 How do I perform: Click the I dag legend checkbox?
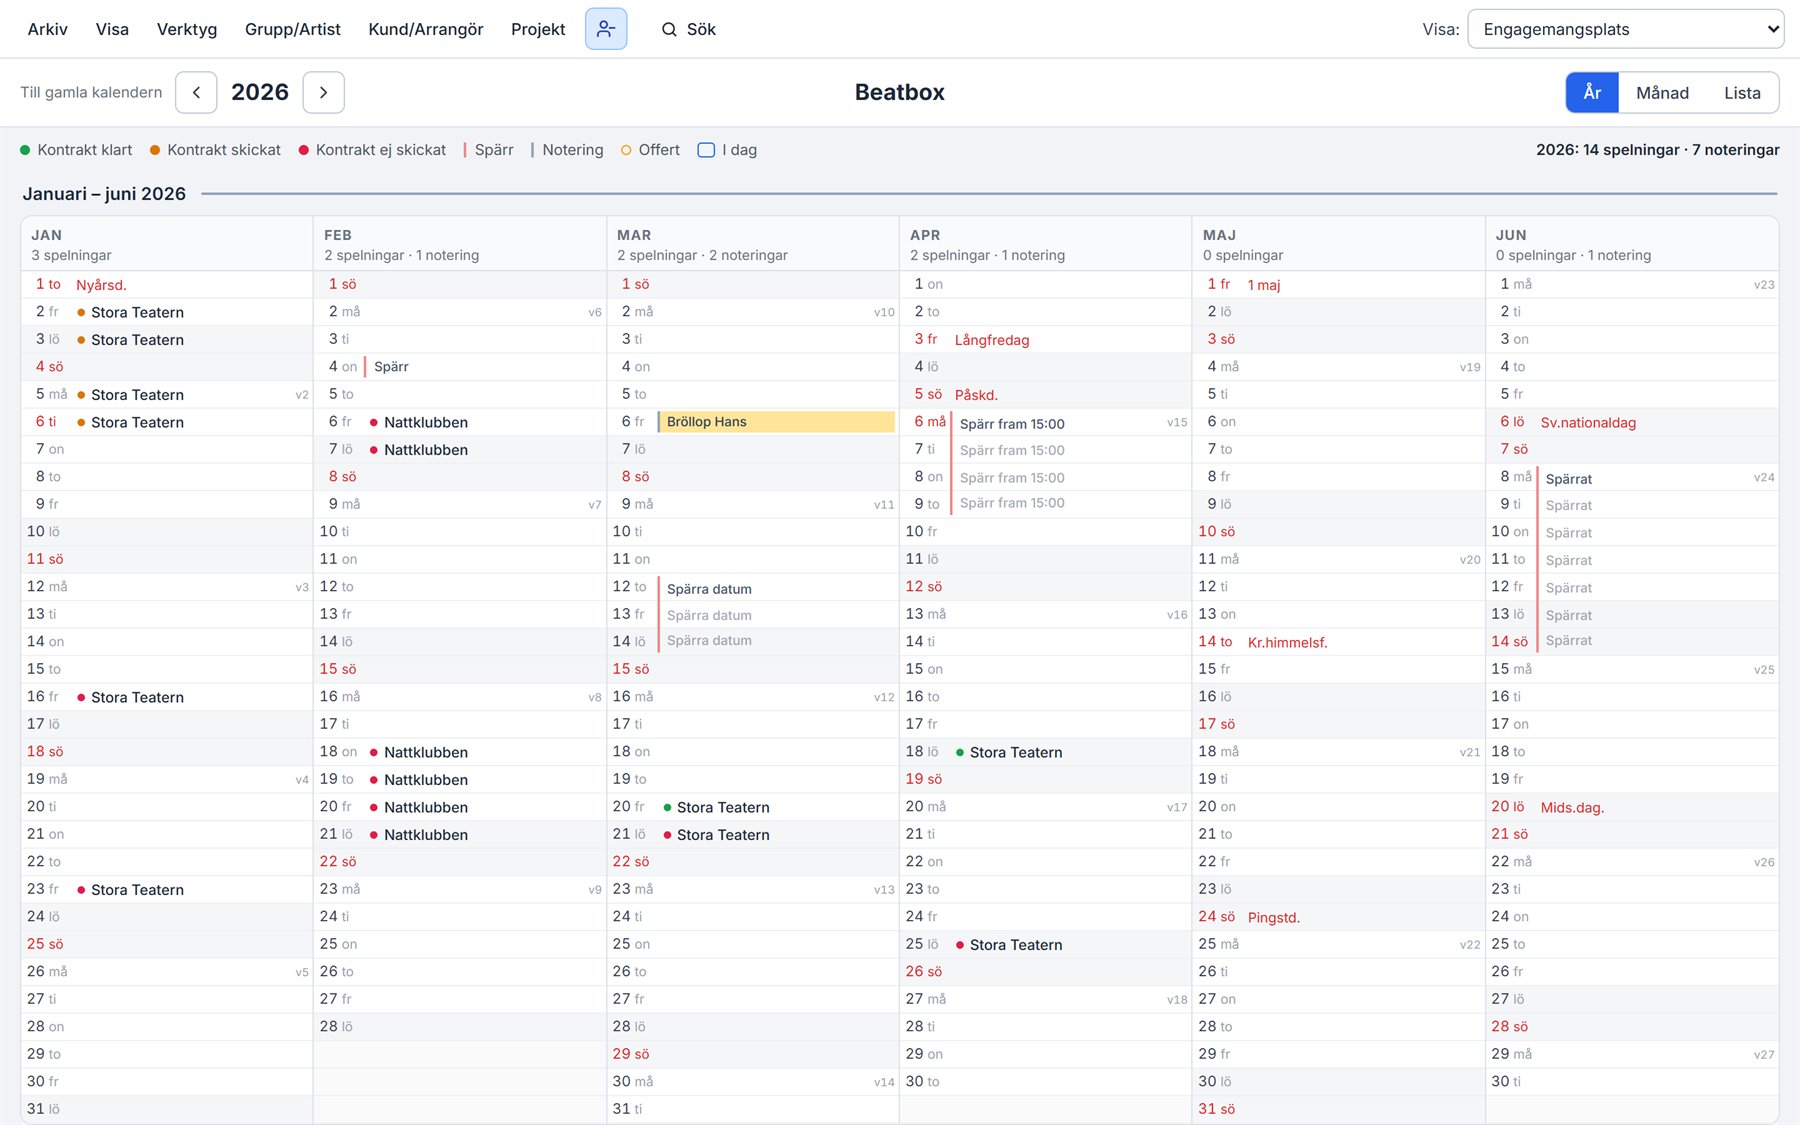pyautogui.click(x=706, y=150)
